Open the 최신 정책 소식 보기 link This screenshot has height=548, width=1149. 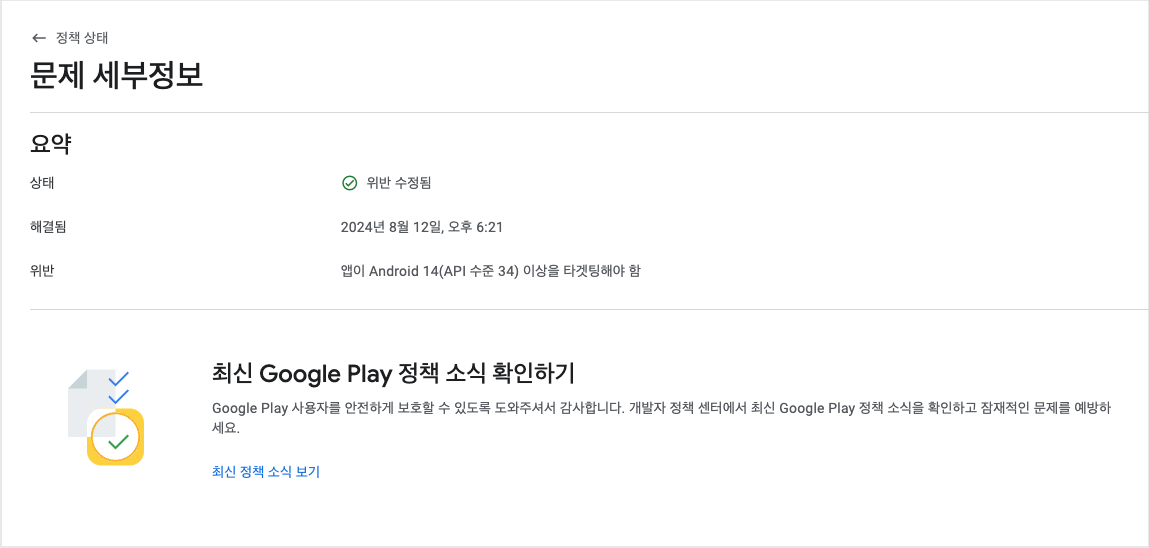[x=266, y=472]
